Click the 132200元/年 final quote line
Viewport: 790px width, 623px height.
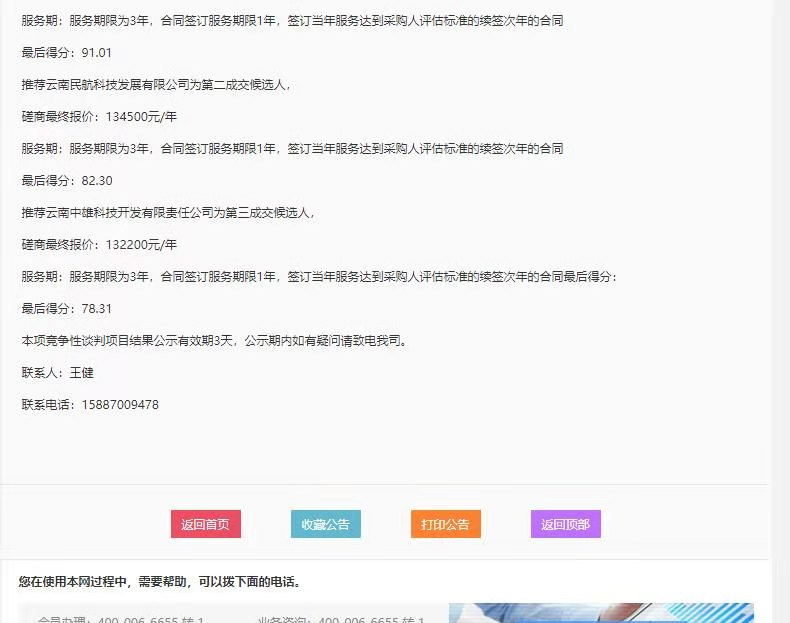[x=99, y=245]
